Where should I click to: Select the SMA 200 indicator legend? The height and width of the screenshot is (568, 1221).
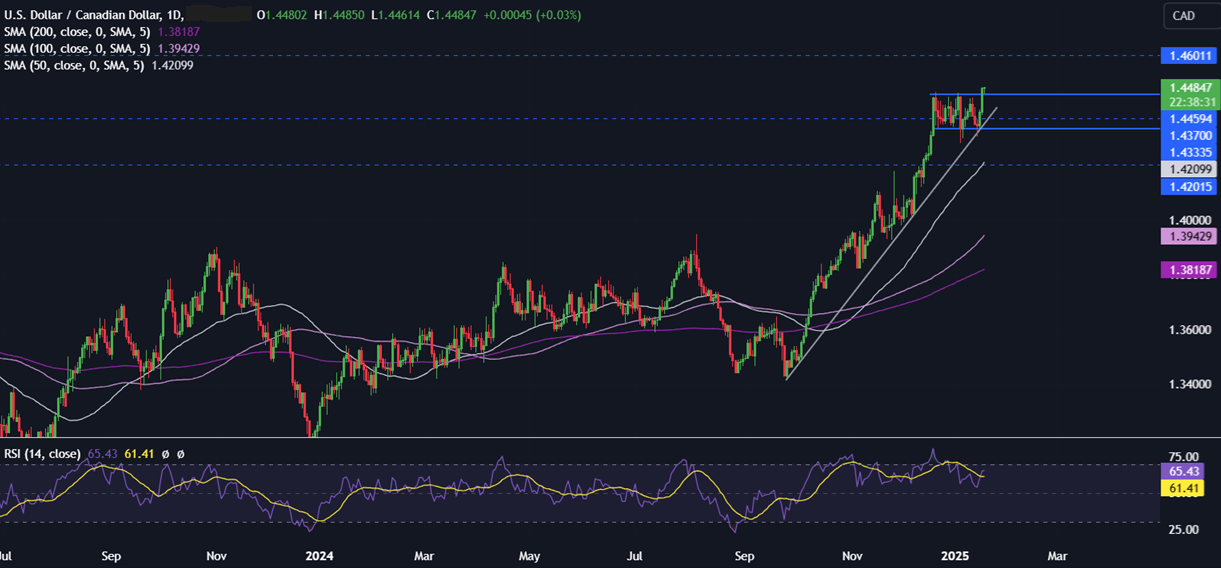[75, 31]
